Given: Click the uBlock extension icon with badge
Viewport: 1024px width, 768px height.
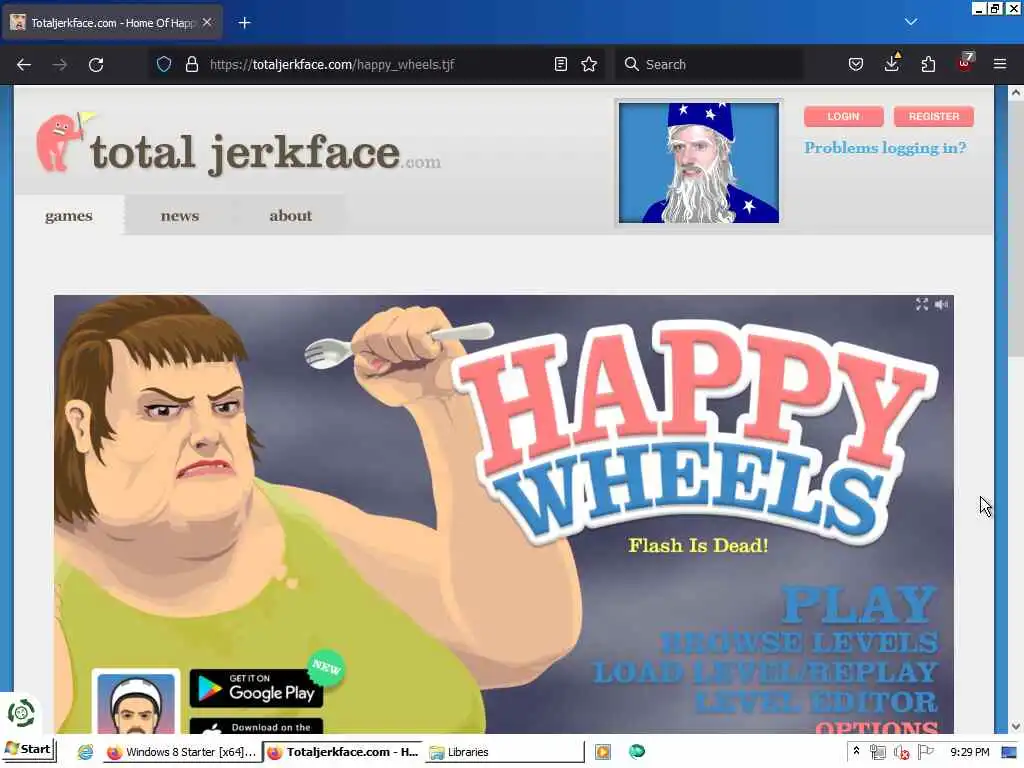Looking at the screenshot, I should tap(965, 62).
